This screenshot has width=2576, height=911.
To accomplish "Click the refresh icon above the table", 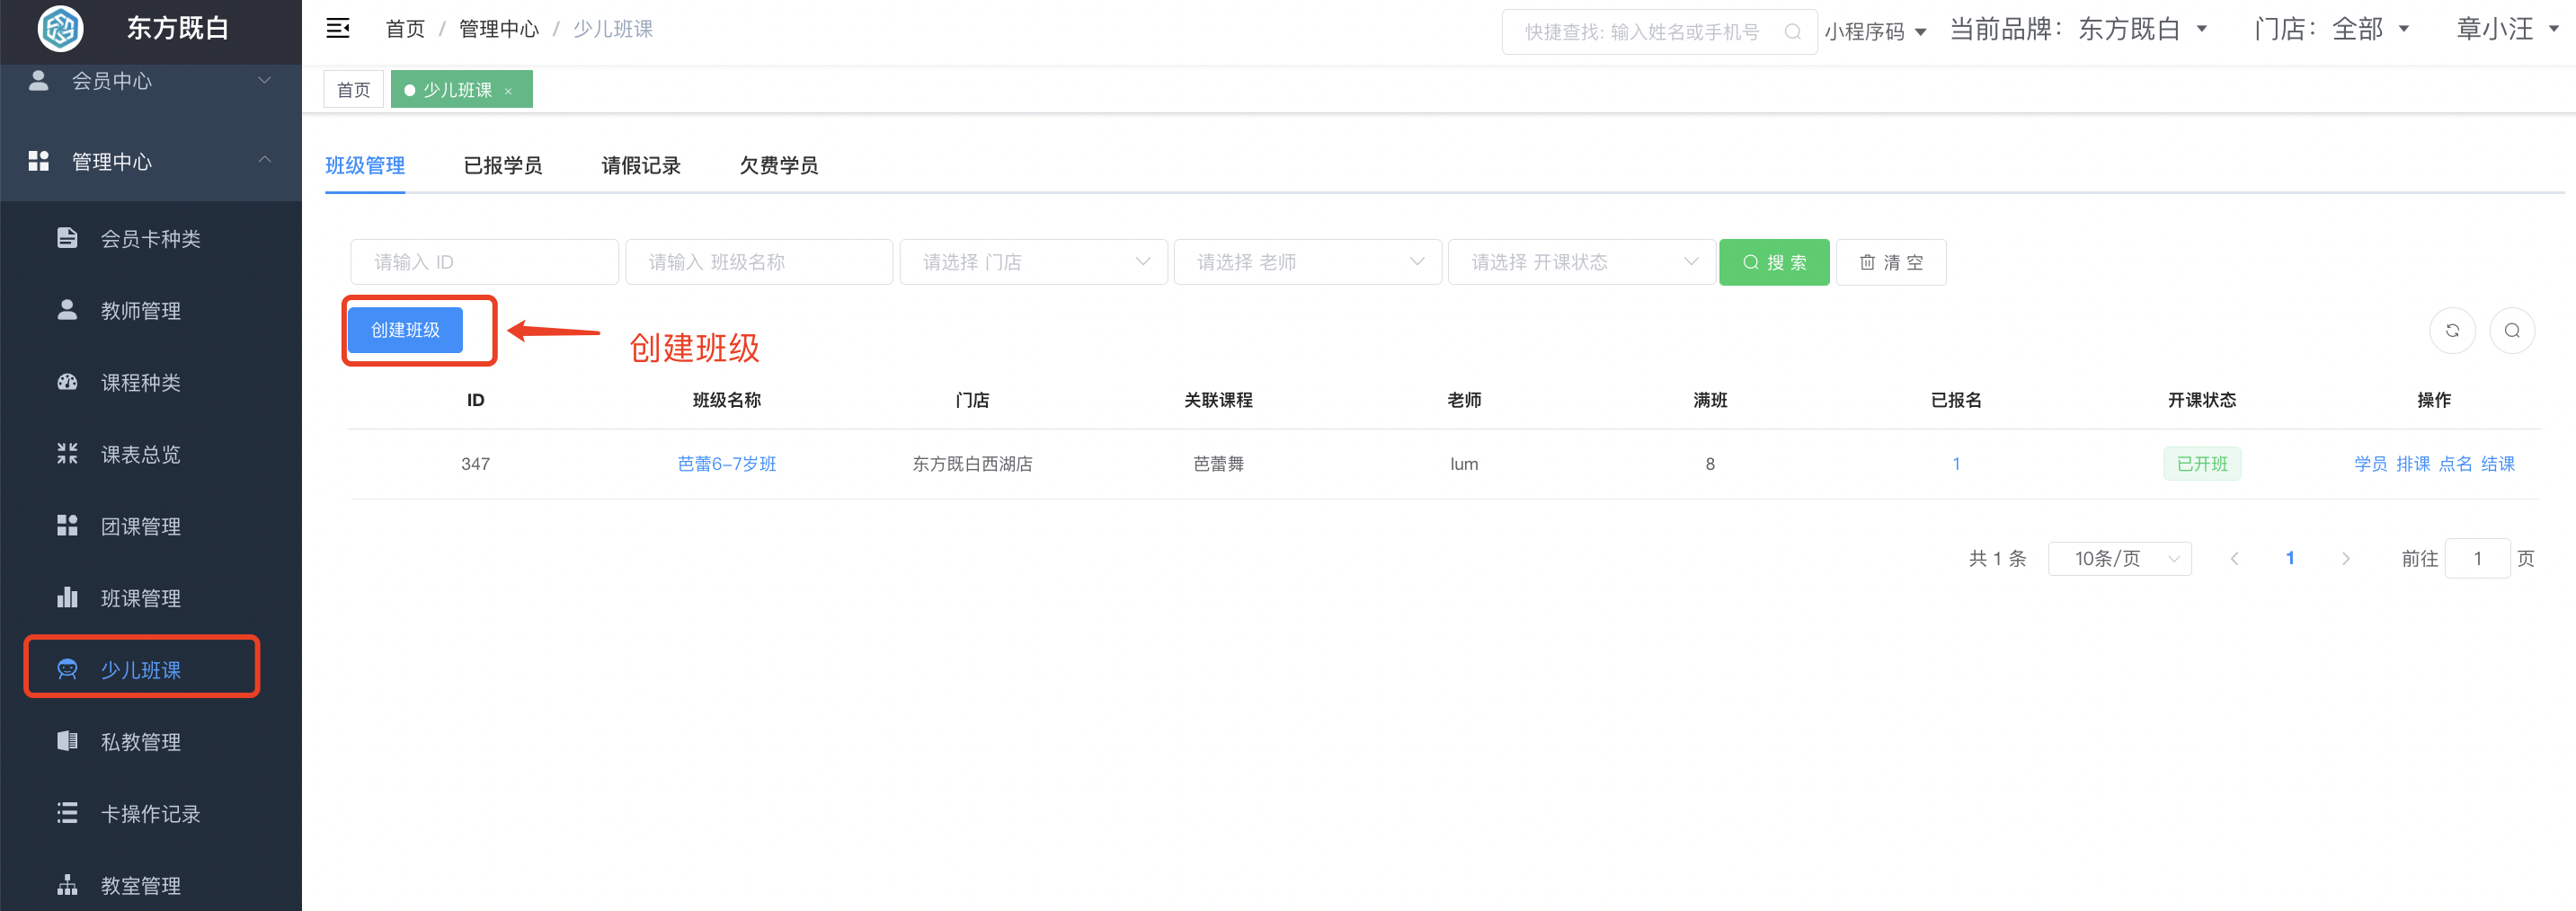I will coord(2451,331).
